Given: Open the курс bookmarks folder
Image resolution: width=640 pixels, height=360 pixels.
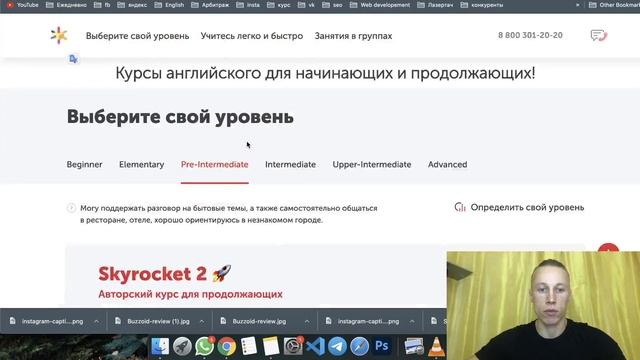Looking at the screenshot, I should tap(279, 5).
